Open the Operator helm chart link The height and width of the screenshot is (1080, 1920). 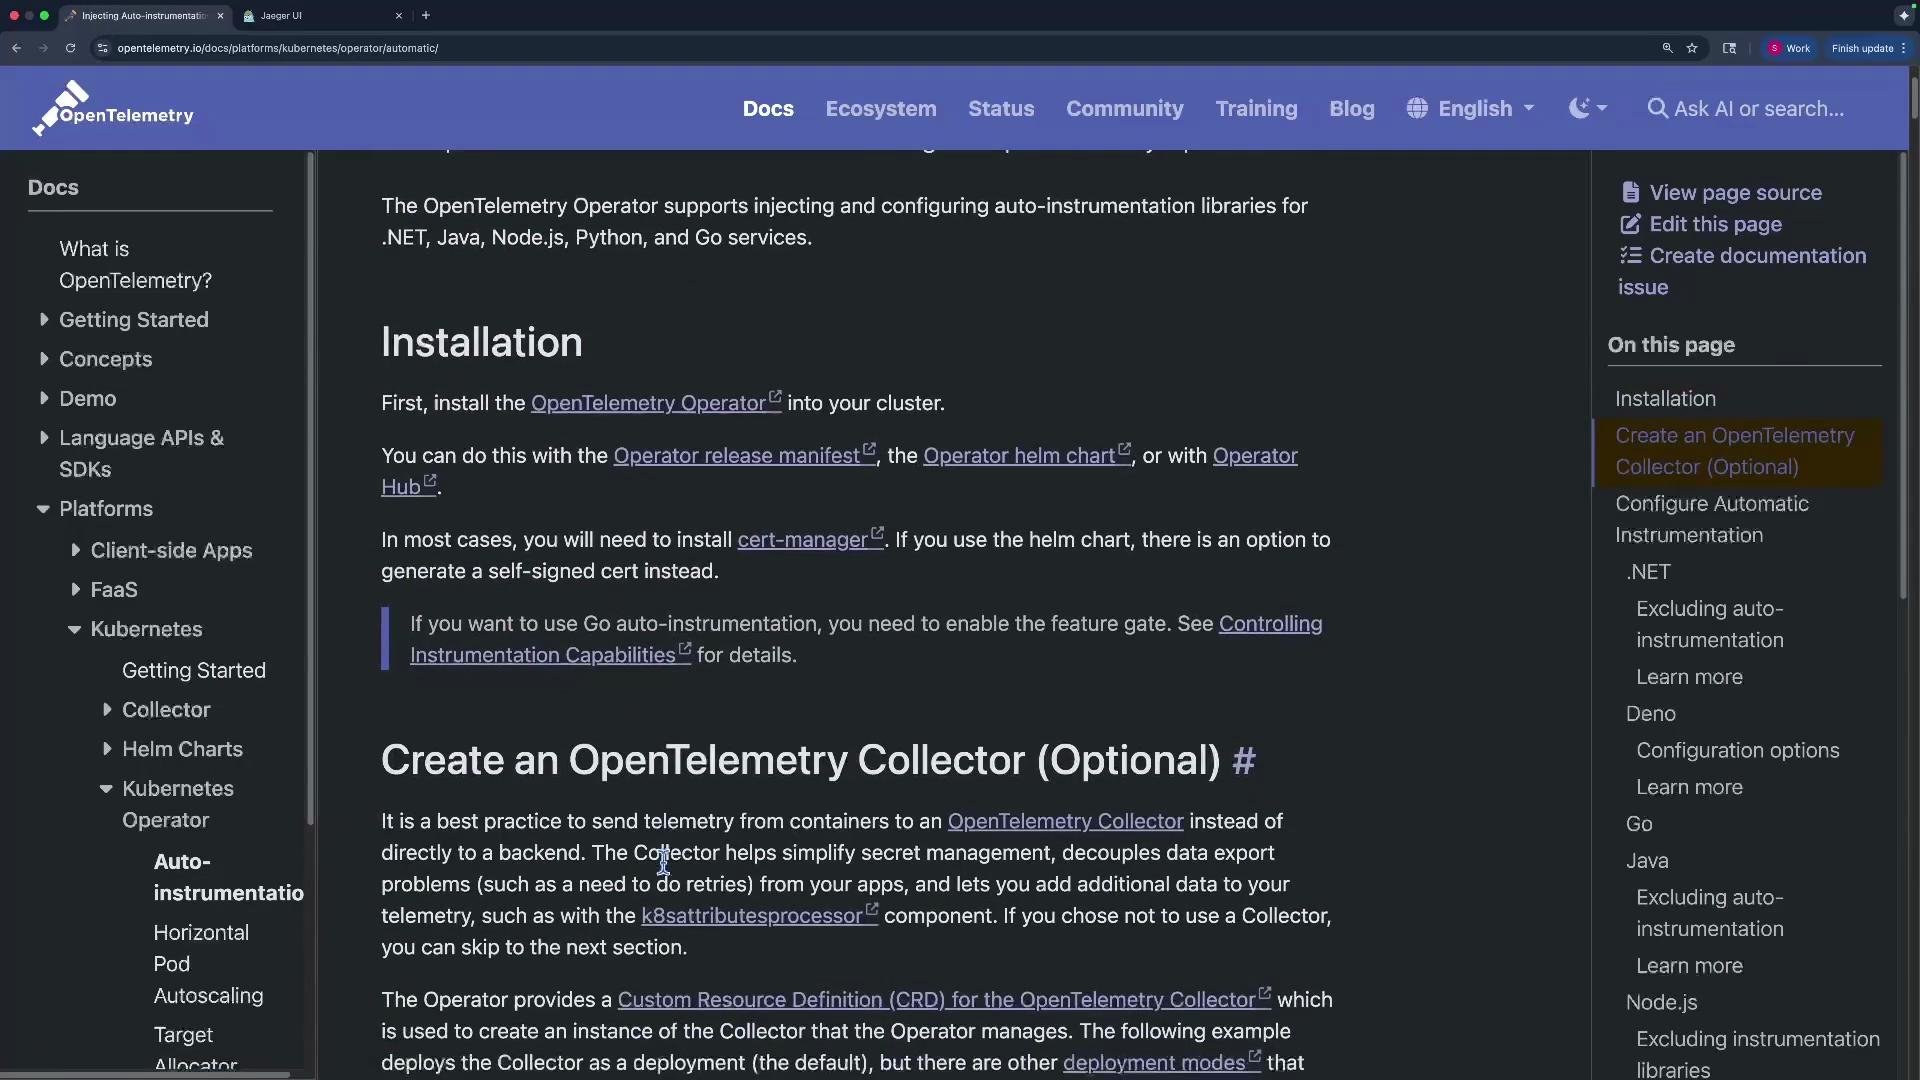(1027, 455)
